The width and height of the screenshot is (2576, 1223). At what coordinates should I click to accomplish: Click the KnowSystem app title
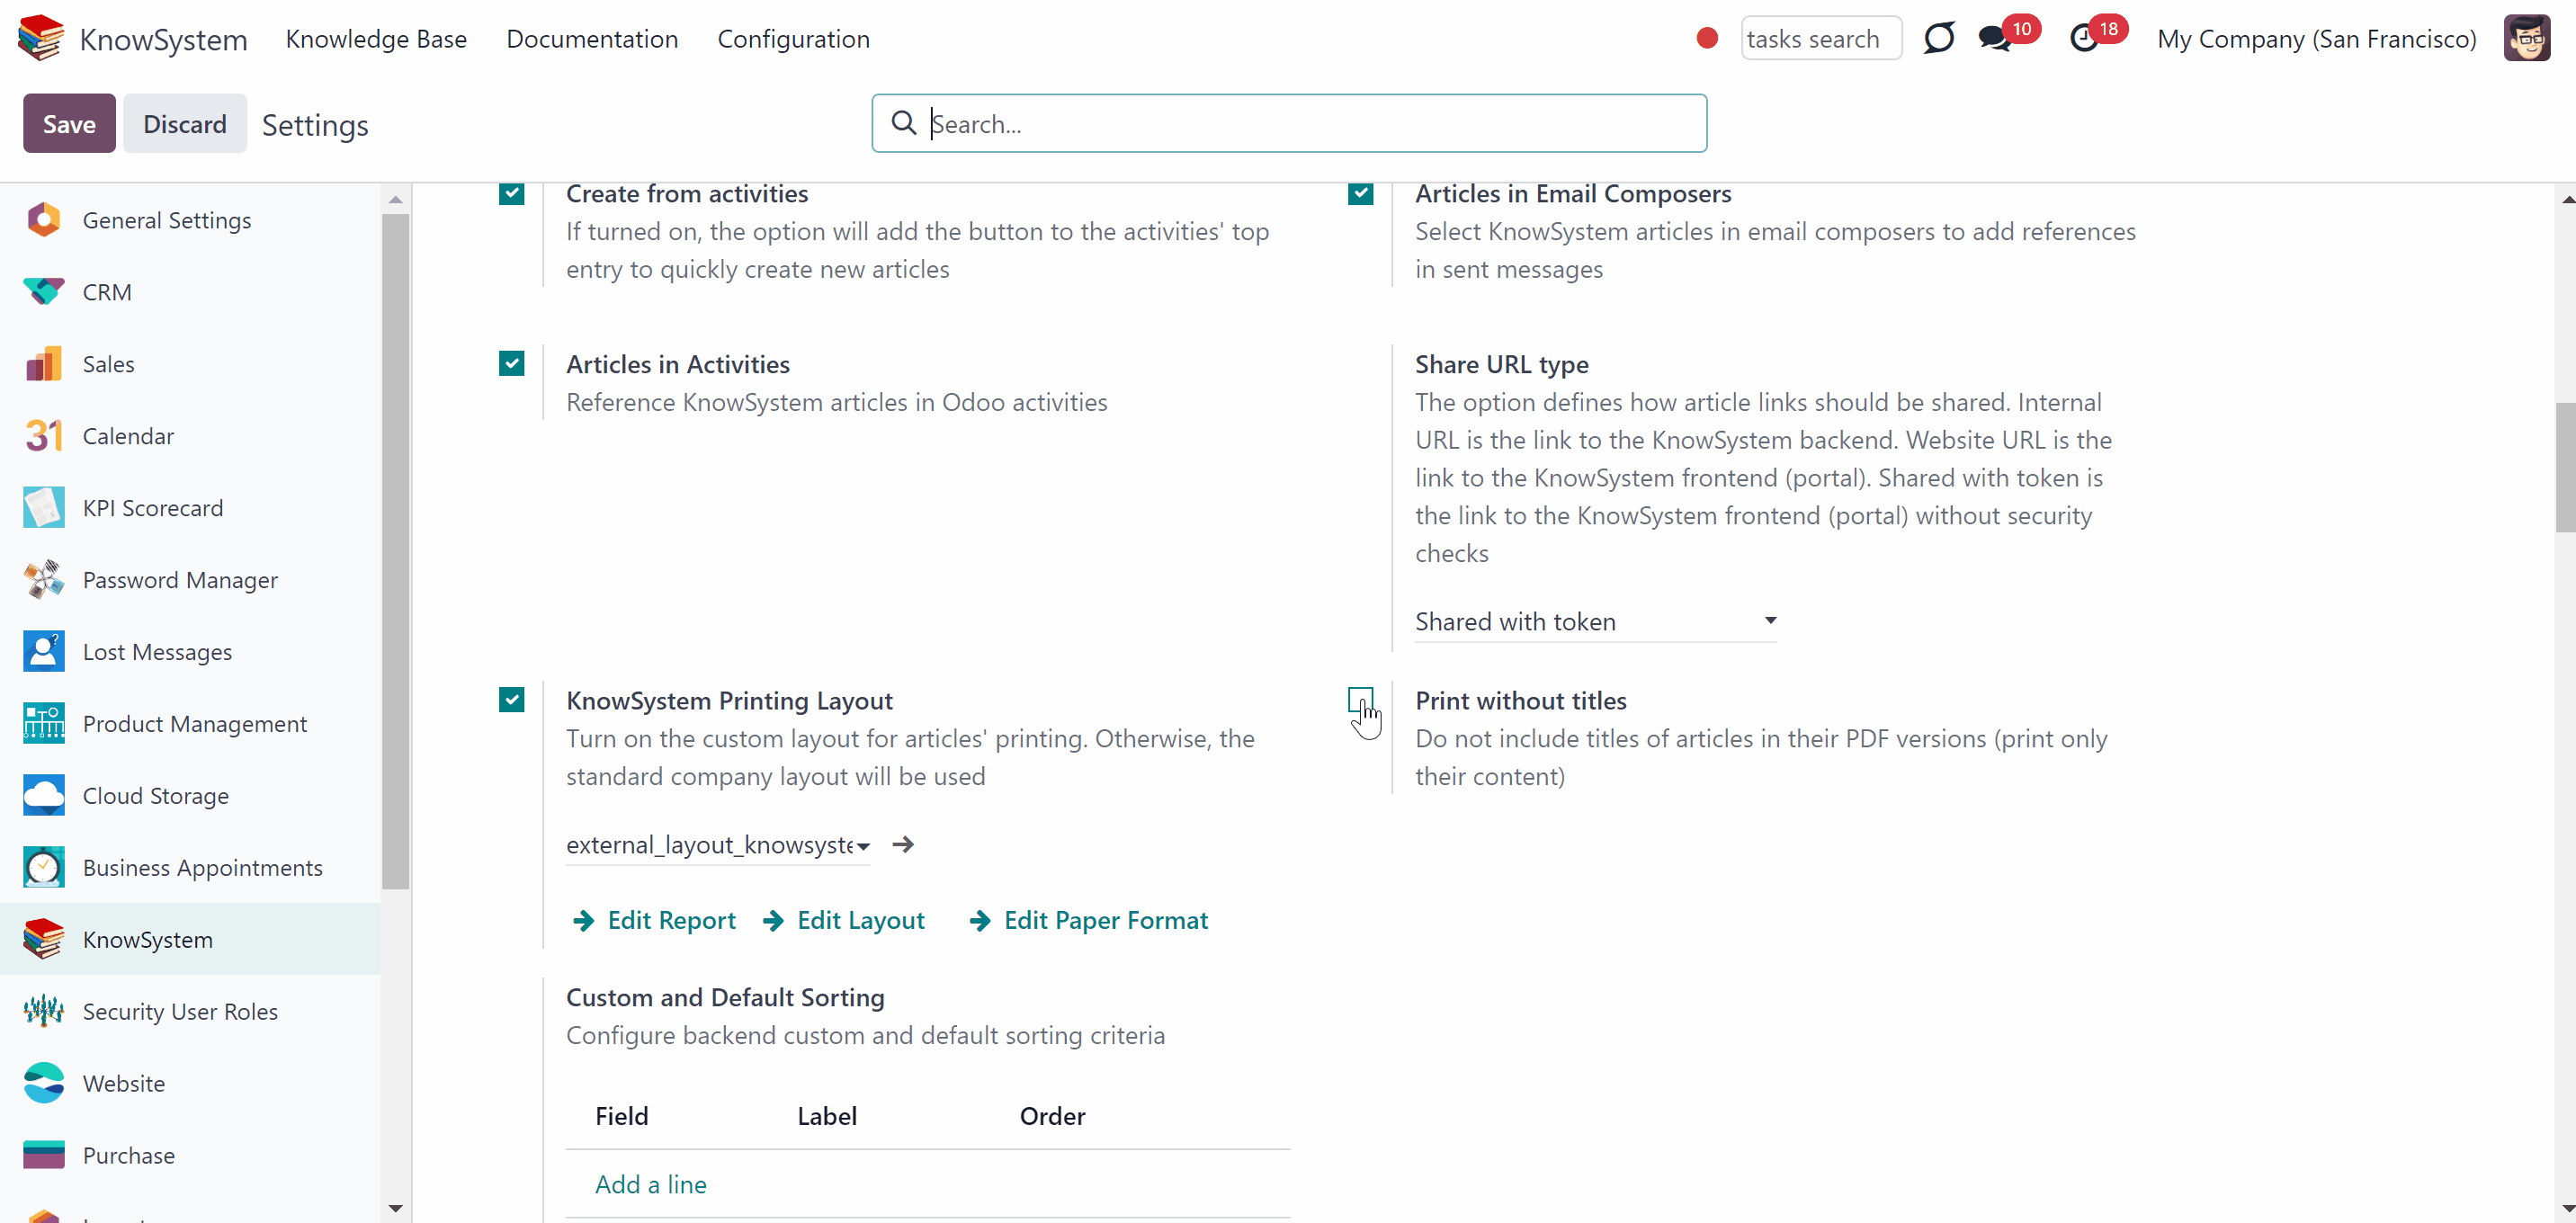(163, 39)
